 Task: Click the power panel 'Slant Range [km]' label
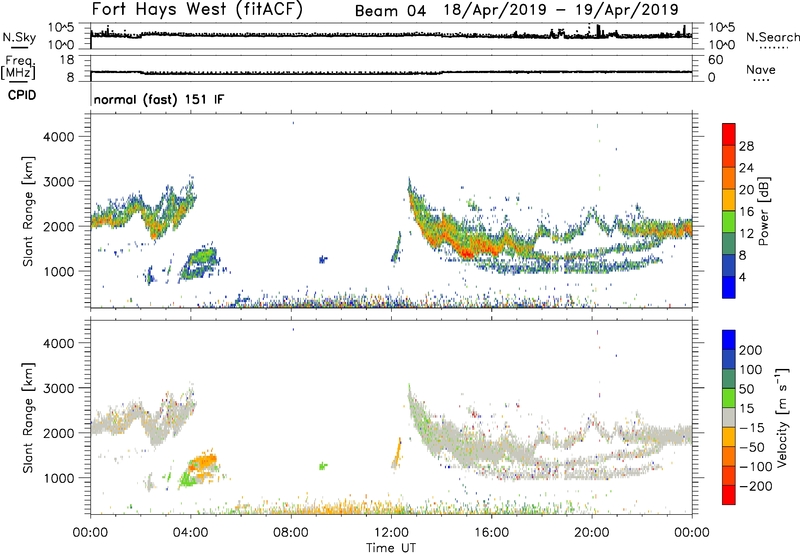pyautogui.click(x=28, y=211)
